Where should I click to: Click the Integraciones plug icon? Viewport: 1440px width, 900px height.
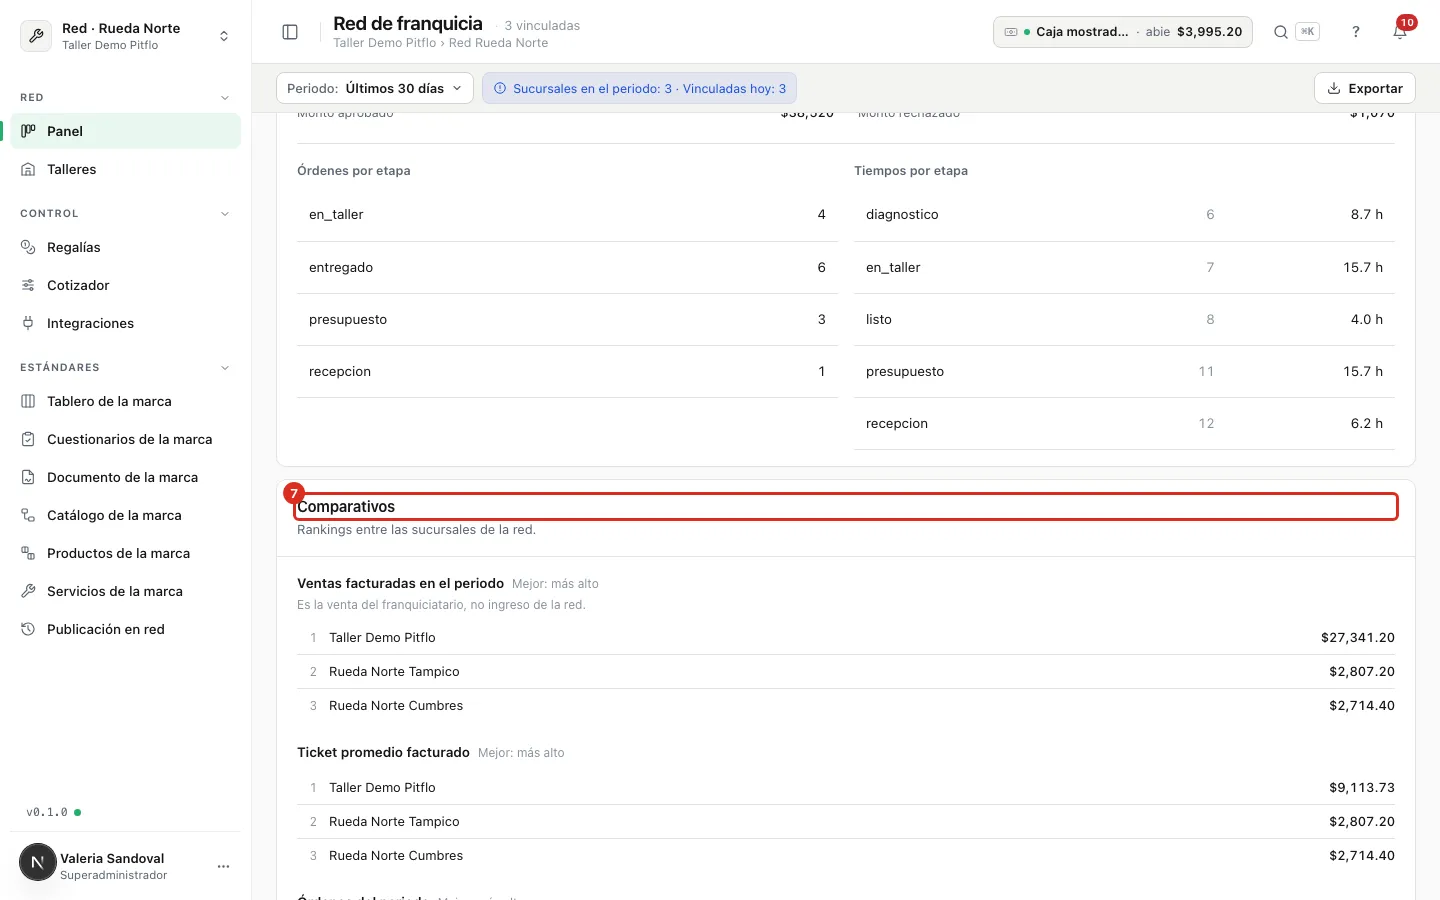[x=28, y=323]
